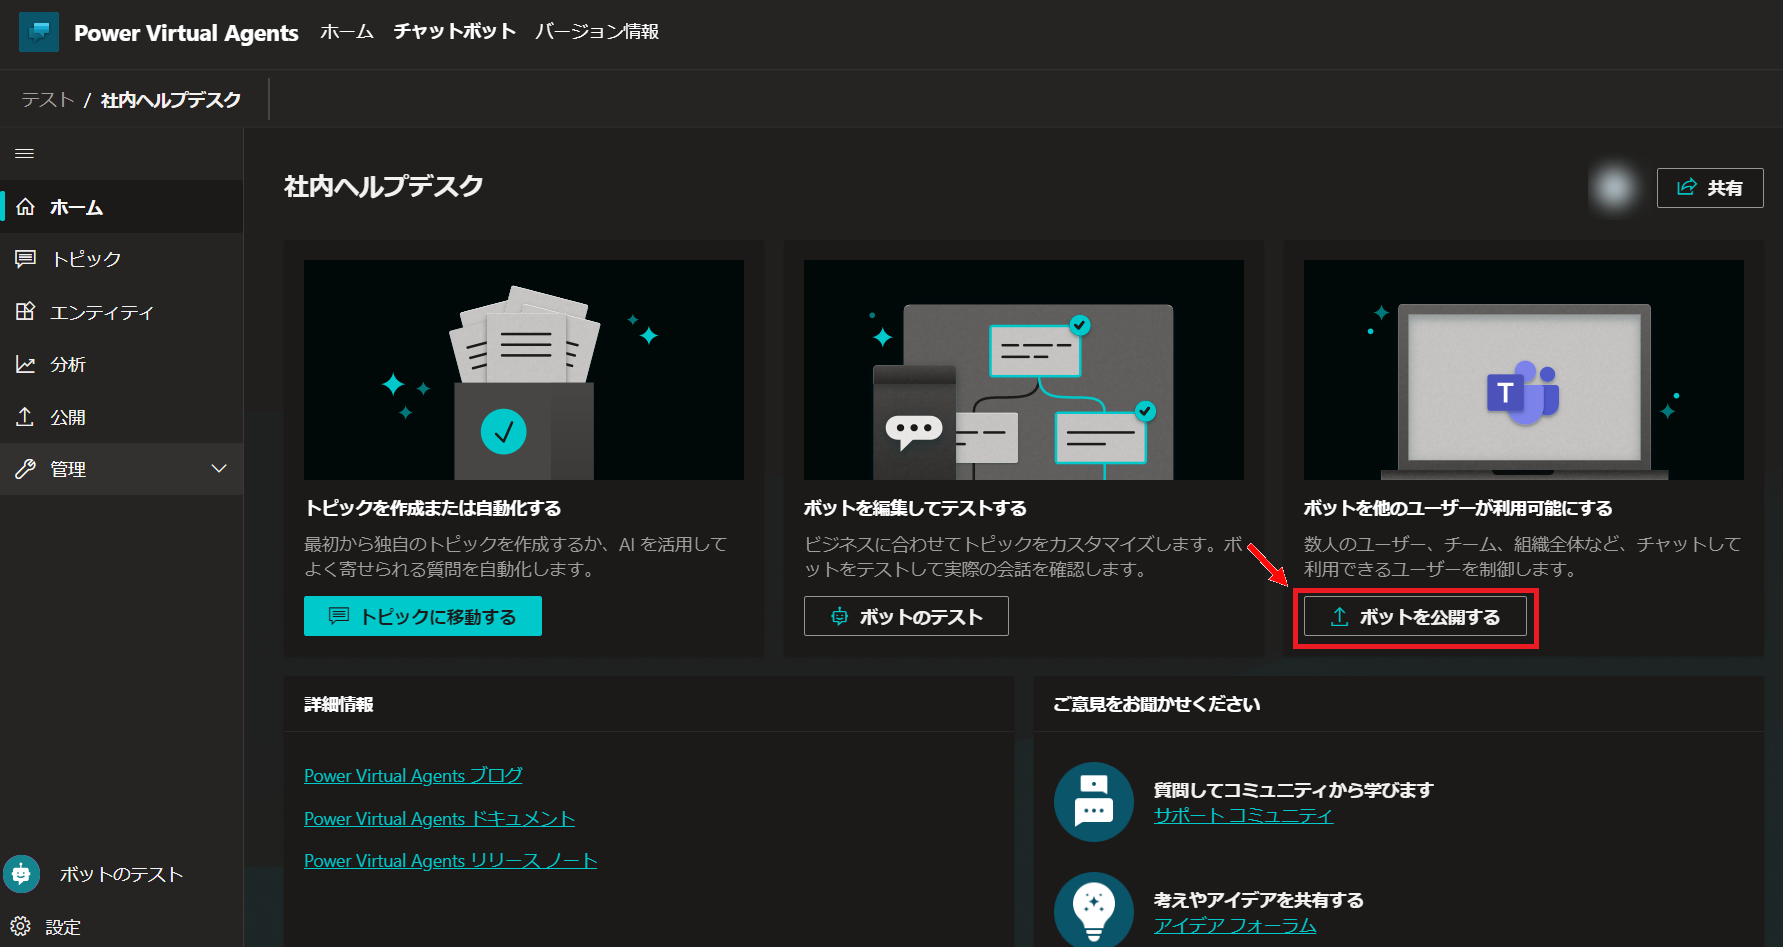Open the ホーム top menu item
Image resolution: width=1783 pixels, height=947 pixels.
pyautogui.click(x=347, y=32)
